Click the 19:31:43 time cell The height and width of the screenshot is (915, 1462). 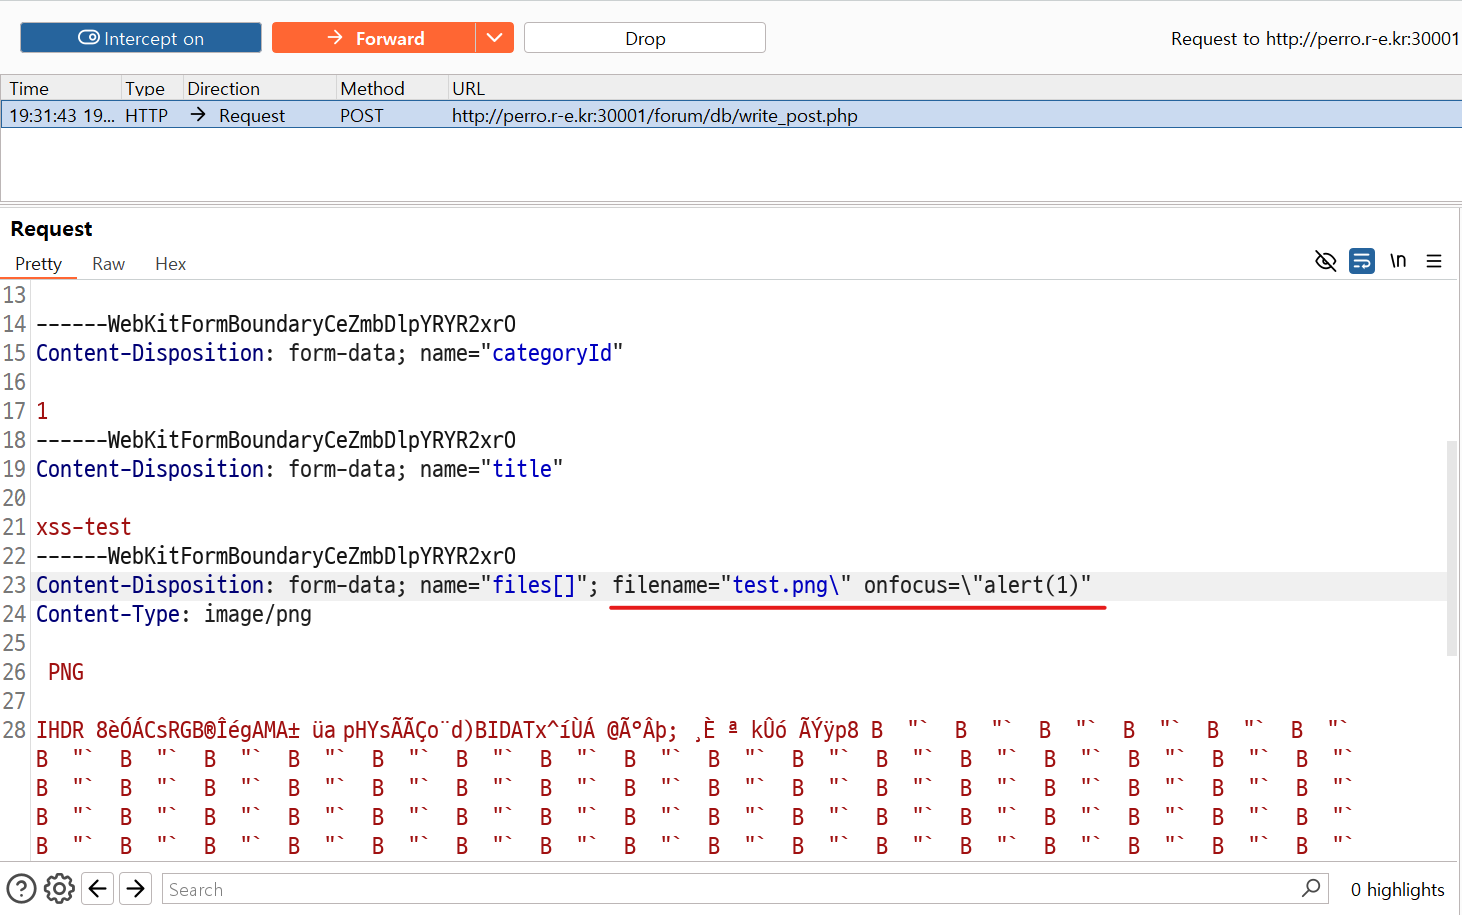62,115
